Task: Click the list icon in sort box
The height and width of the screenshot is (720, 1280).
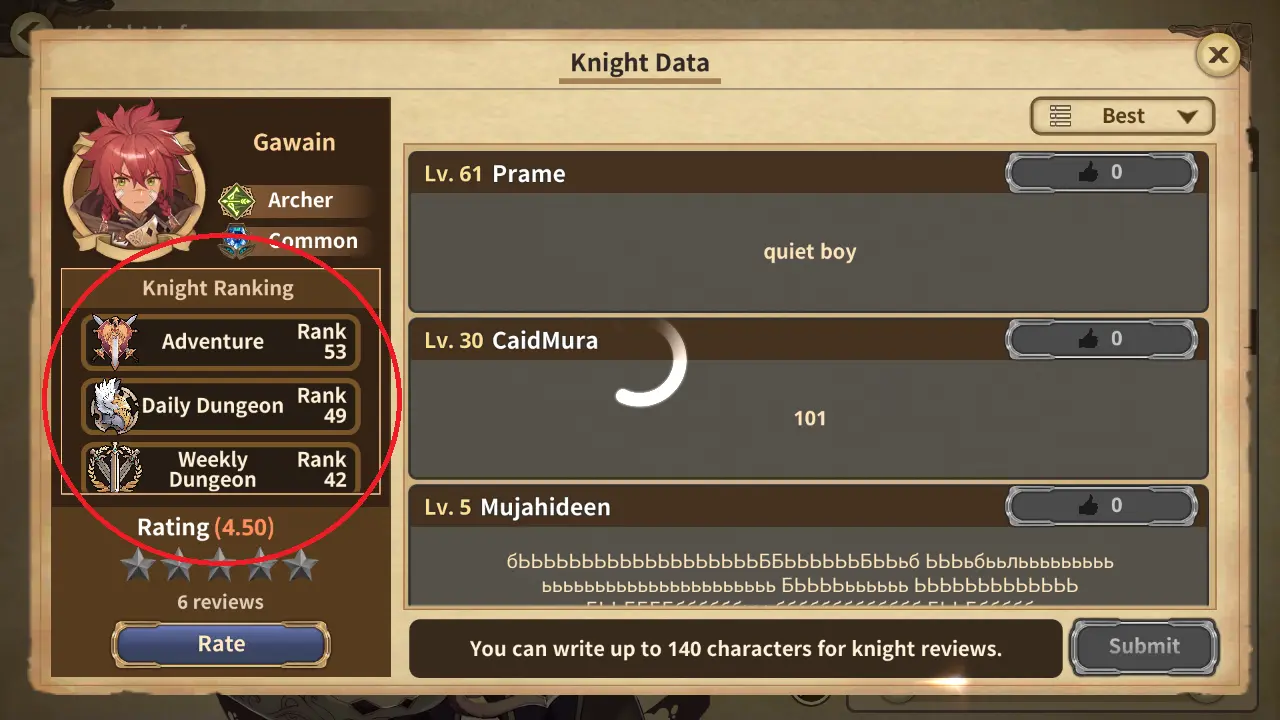Action: coord(1061,117)
